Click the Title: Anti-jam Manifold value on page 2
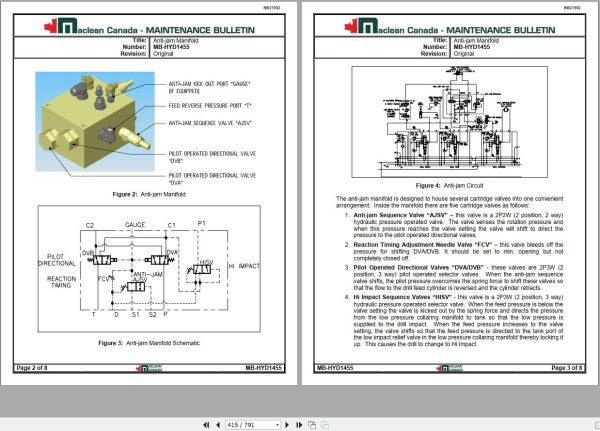 tap(176, 41)
